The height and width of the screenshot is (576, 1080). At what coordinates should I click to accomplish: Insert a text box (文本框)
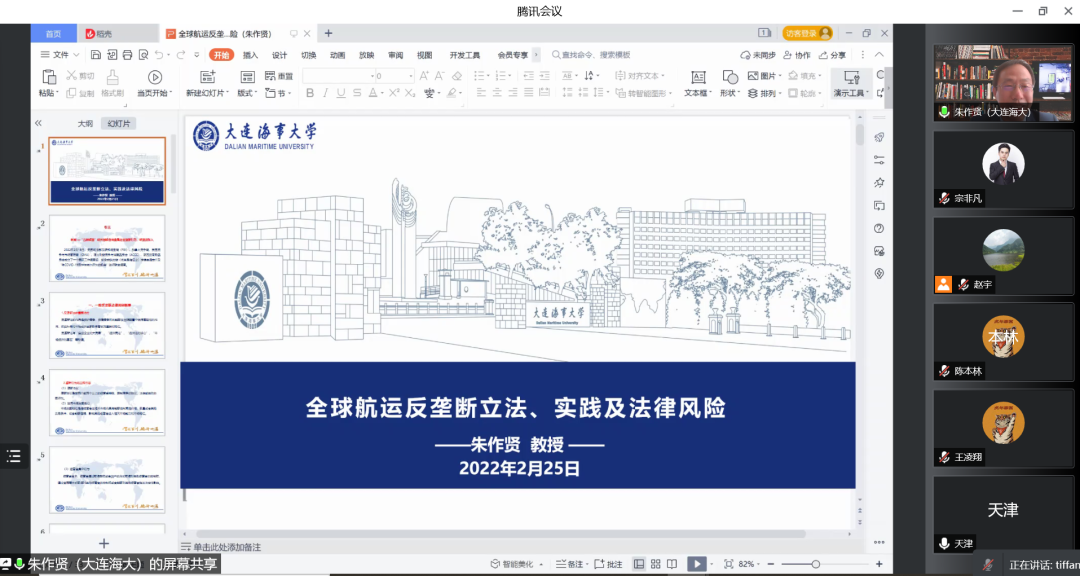click(698, 77)
